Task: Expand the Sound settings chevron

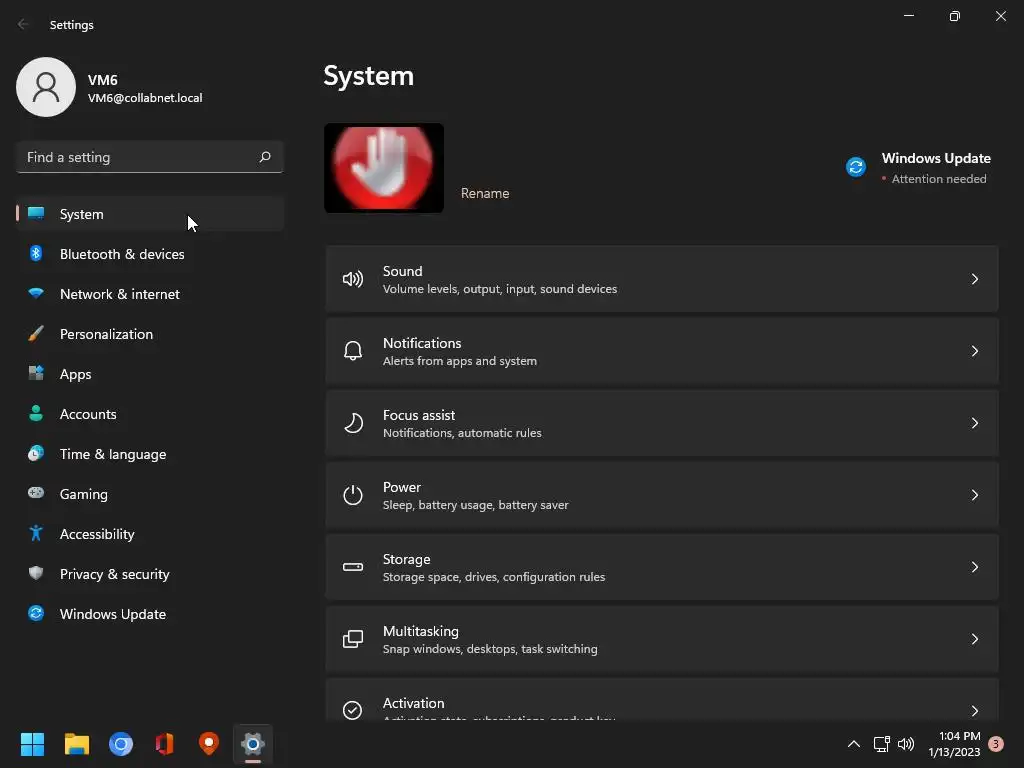Action: 974,280
